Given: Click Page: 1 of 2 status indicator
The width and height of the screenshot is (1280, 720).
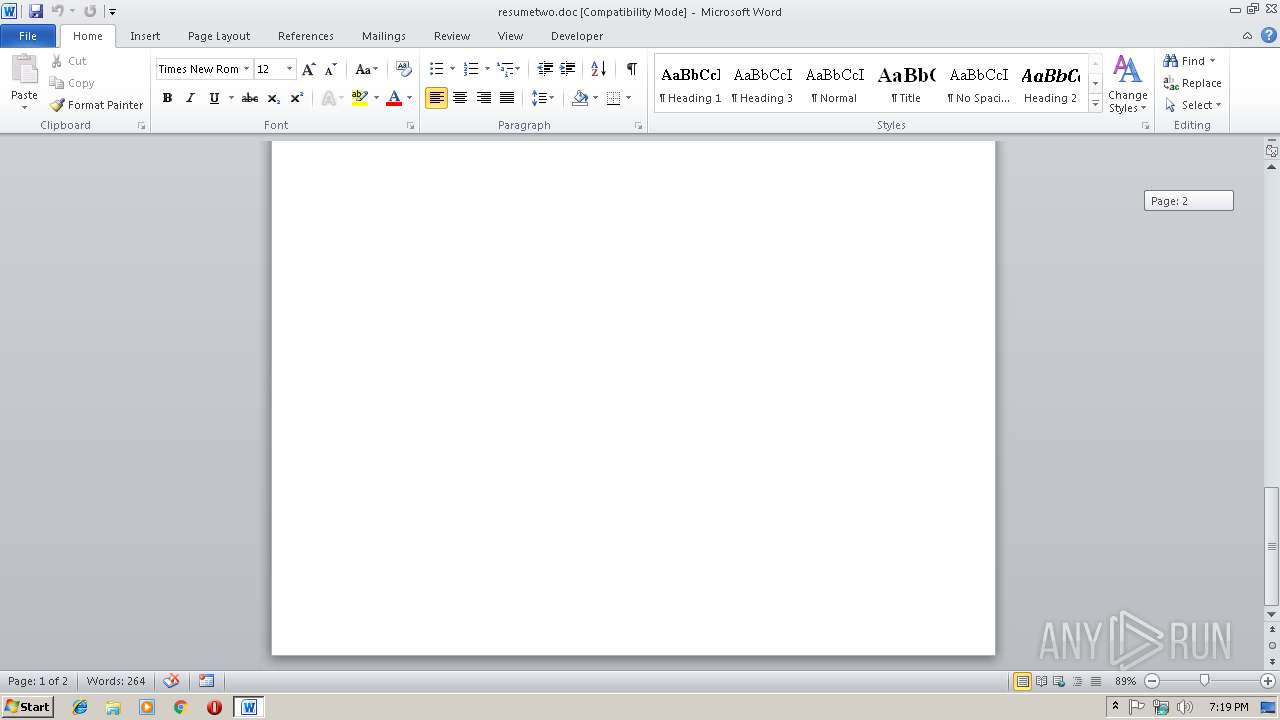Looking at the screenshot, I should (x=38, y=681).
